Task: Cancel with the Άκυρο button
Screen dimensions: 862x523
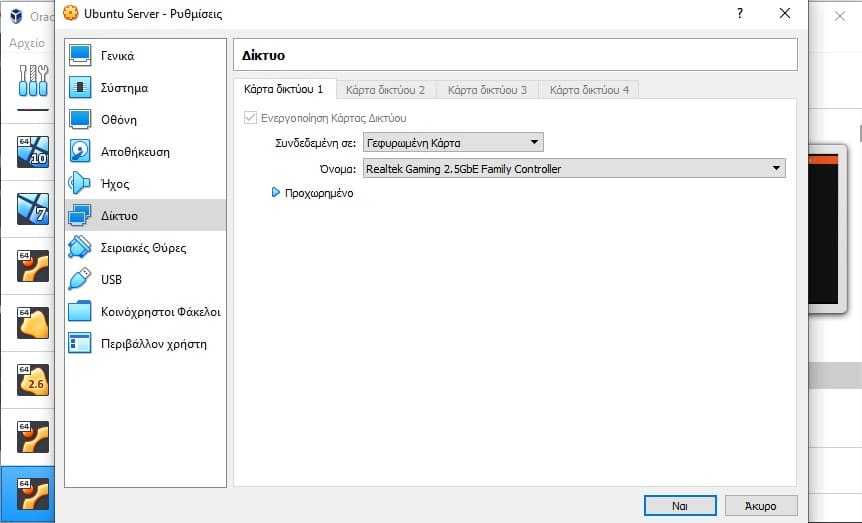Action: point(761,505)
